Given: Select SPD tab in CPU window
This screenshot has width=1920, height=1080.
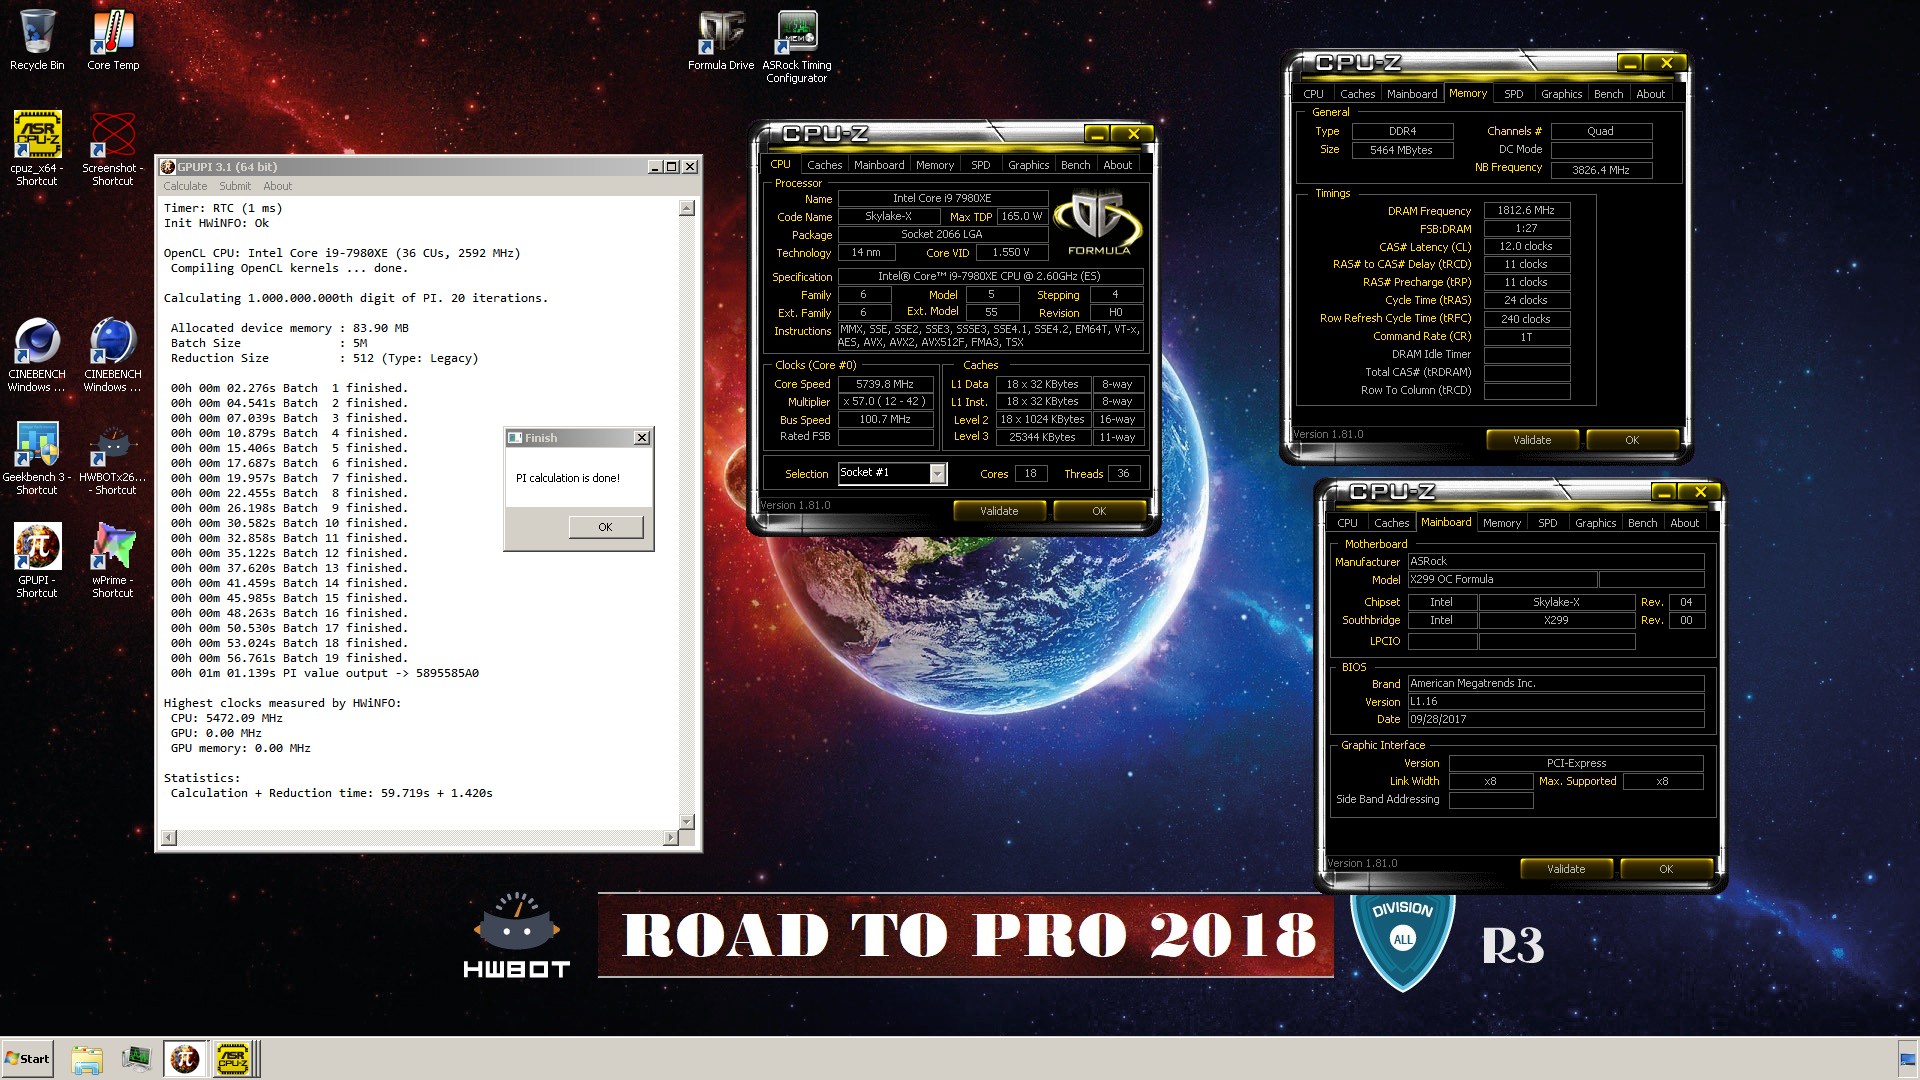Looking at the screenshot, I should pos(981,165).
